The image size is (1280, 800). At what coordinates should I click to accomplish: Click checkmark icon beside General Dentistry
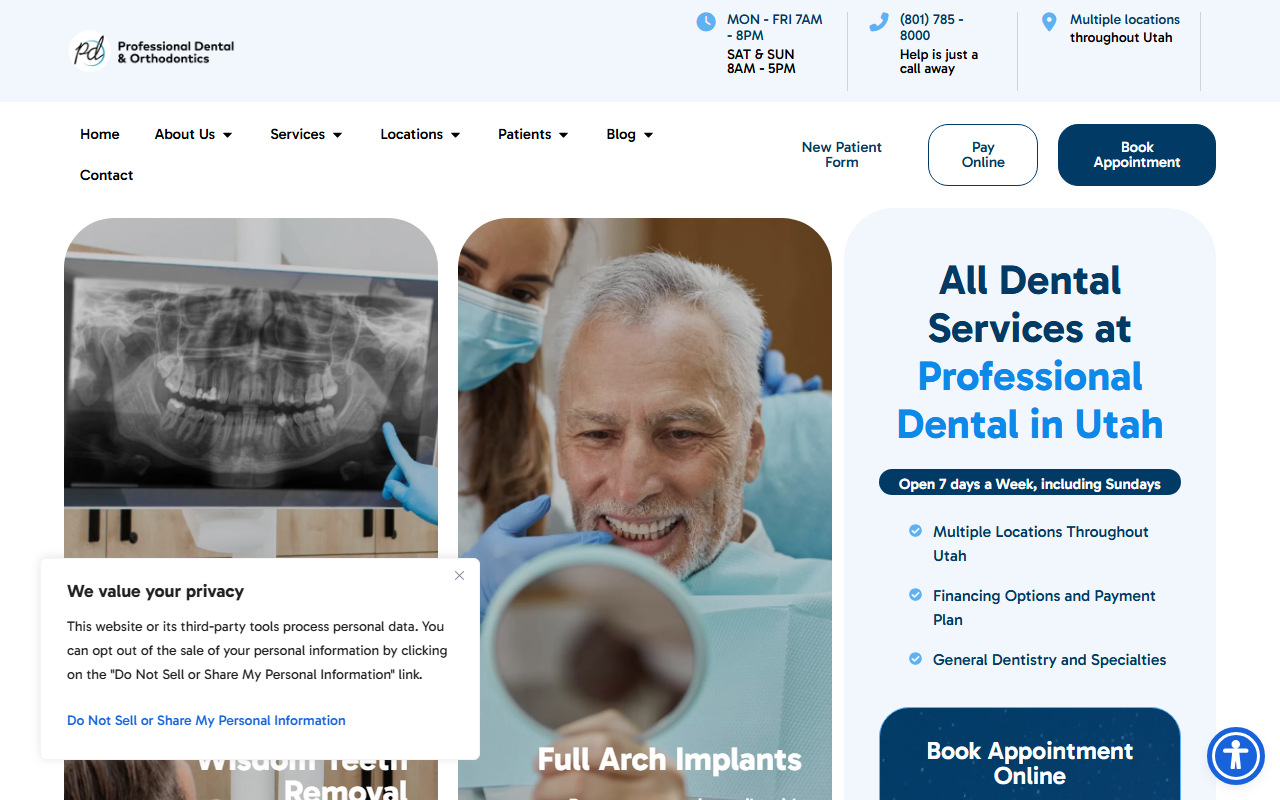(915, 659)
